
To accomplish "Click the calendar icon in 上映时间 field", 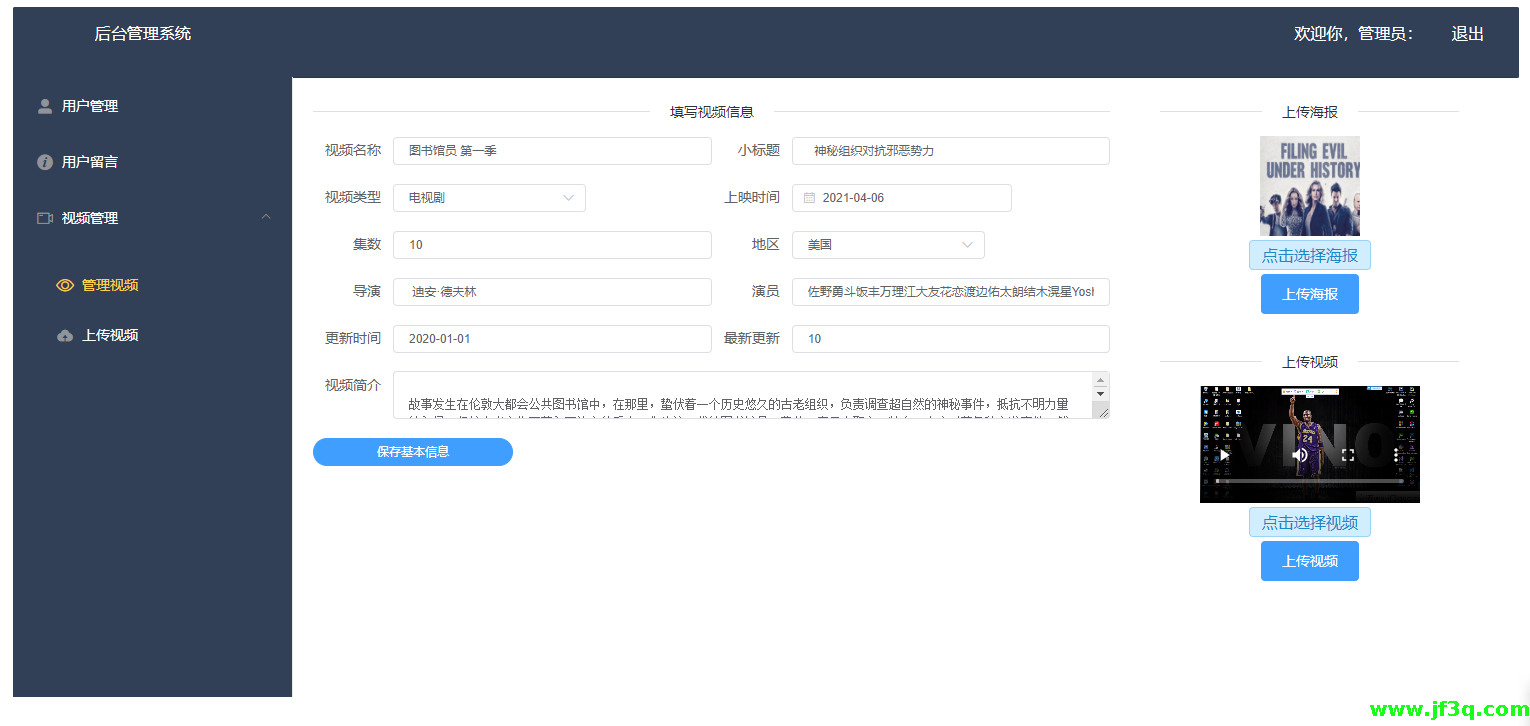I will [x=810, y=198].
